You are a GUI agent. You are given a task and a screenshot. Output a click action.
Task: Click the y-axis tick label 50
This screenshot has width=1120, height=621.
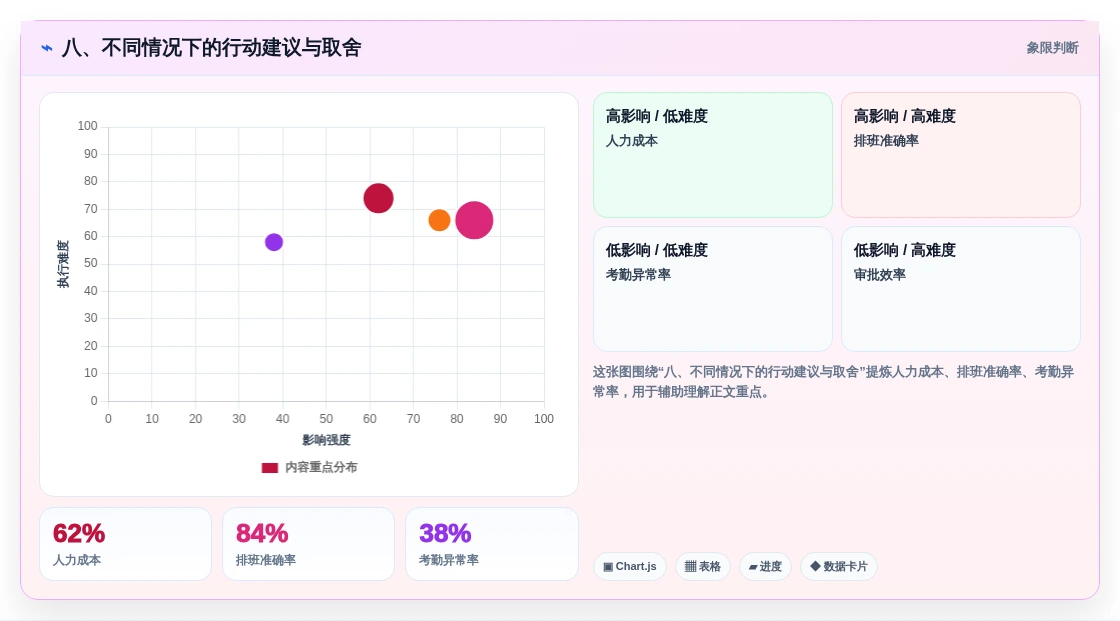tap(91, 263)
